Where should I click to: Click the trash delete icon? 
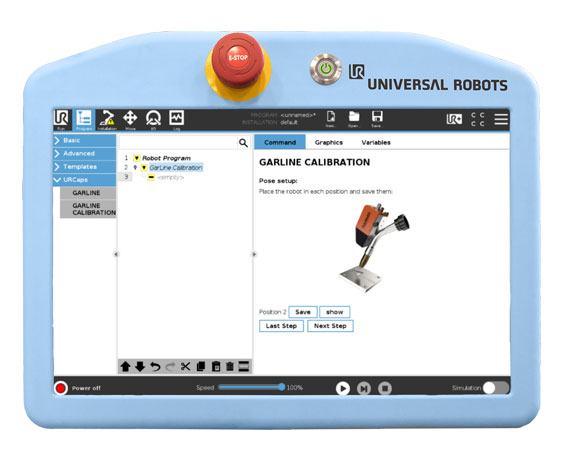[x=230, y=367]
